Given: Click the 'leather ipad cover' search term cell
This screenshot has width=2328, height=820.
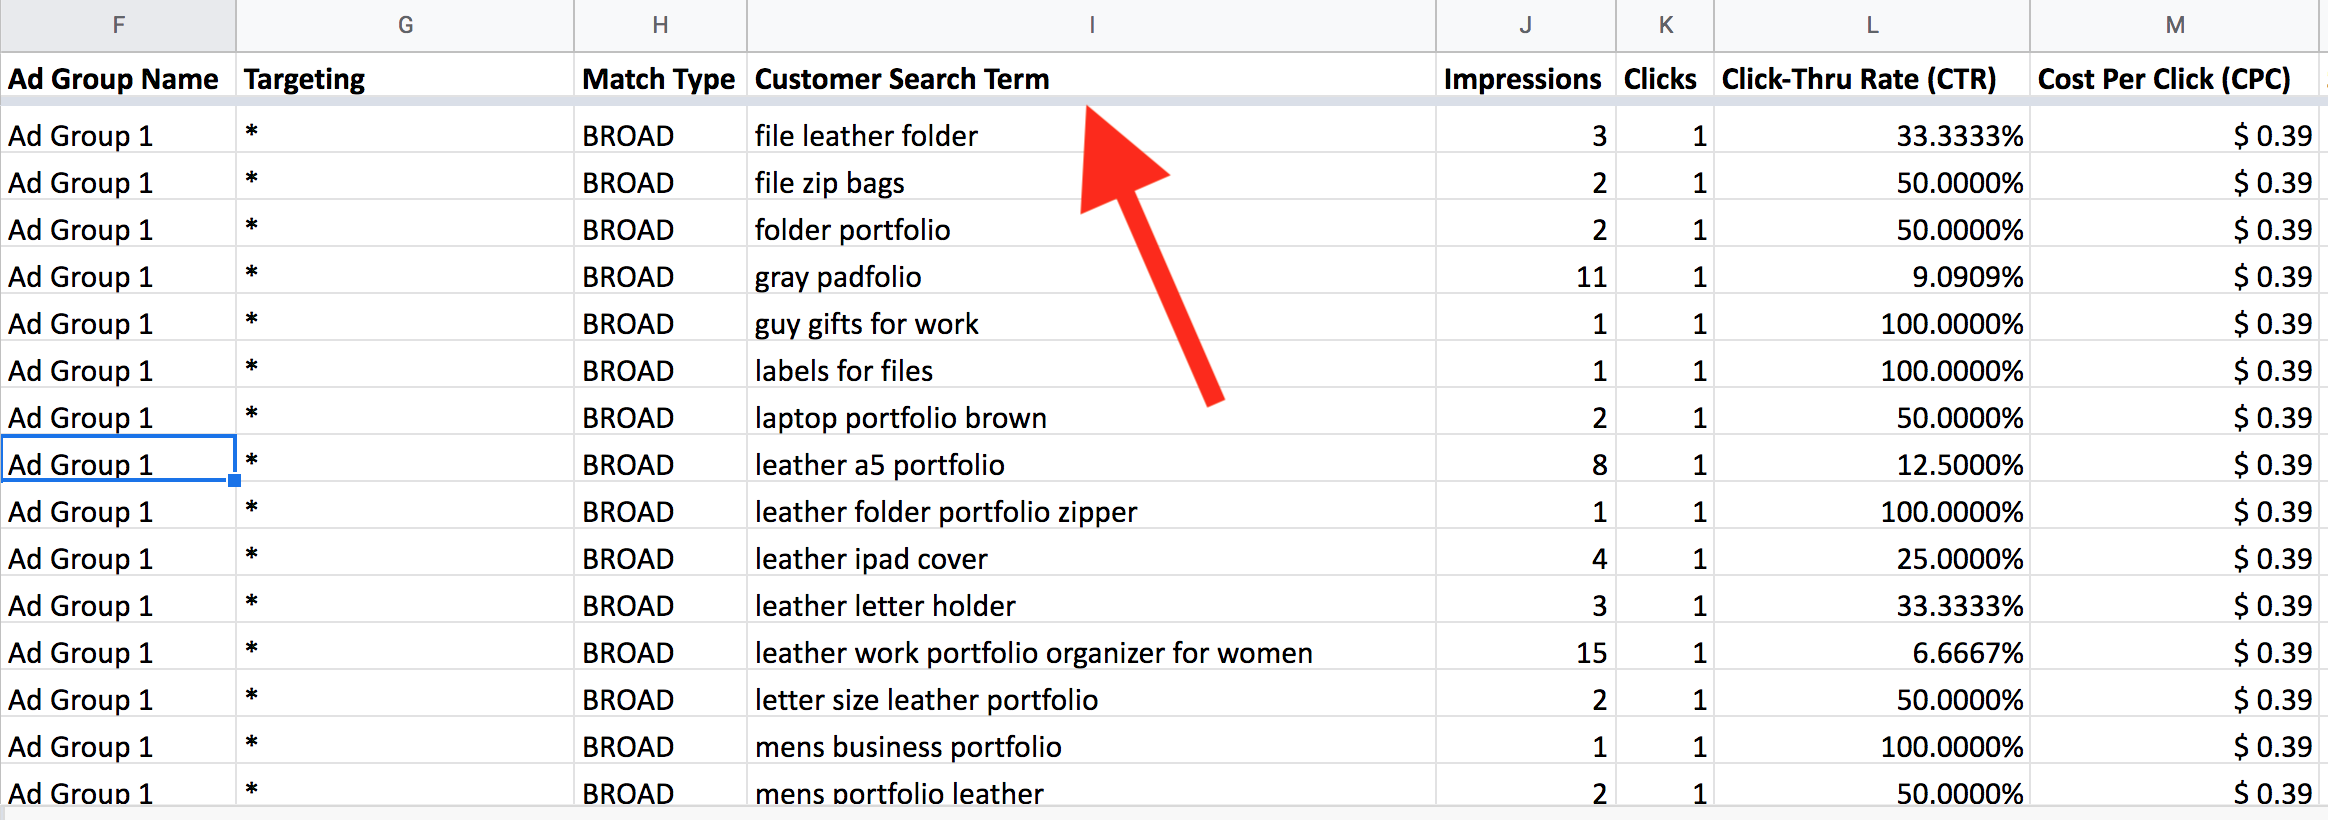Looking at the screenshot, I should tap(1091, 558).
